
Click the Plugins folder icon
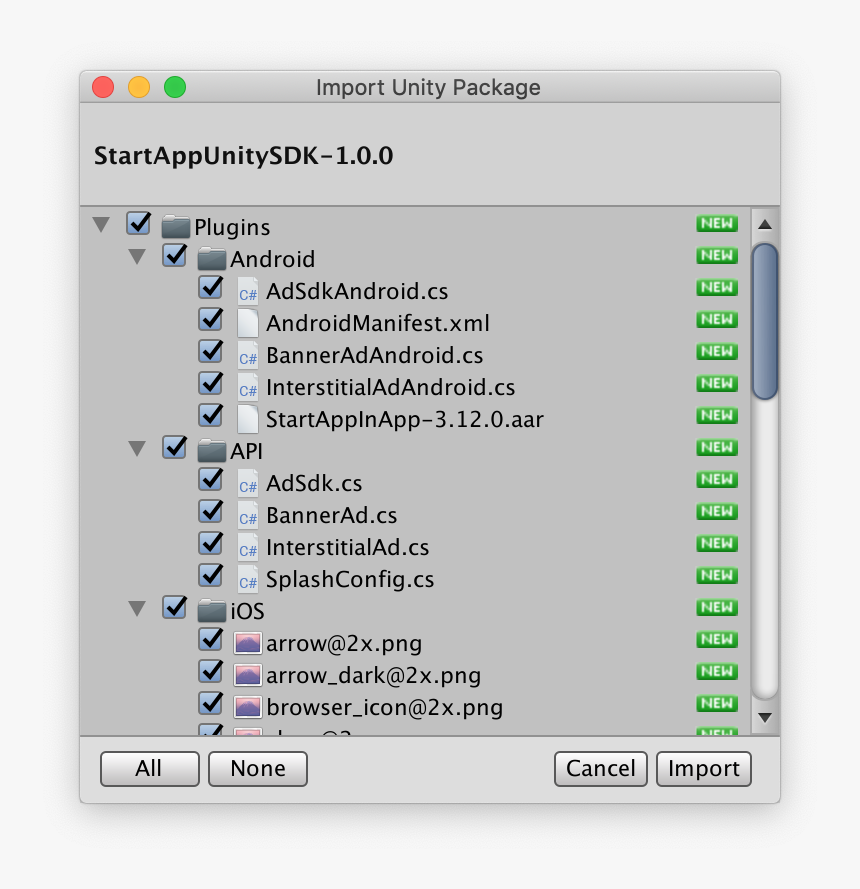click(176, 227)
